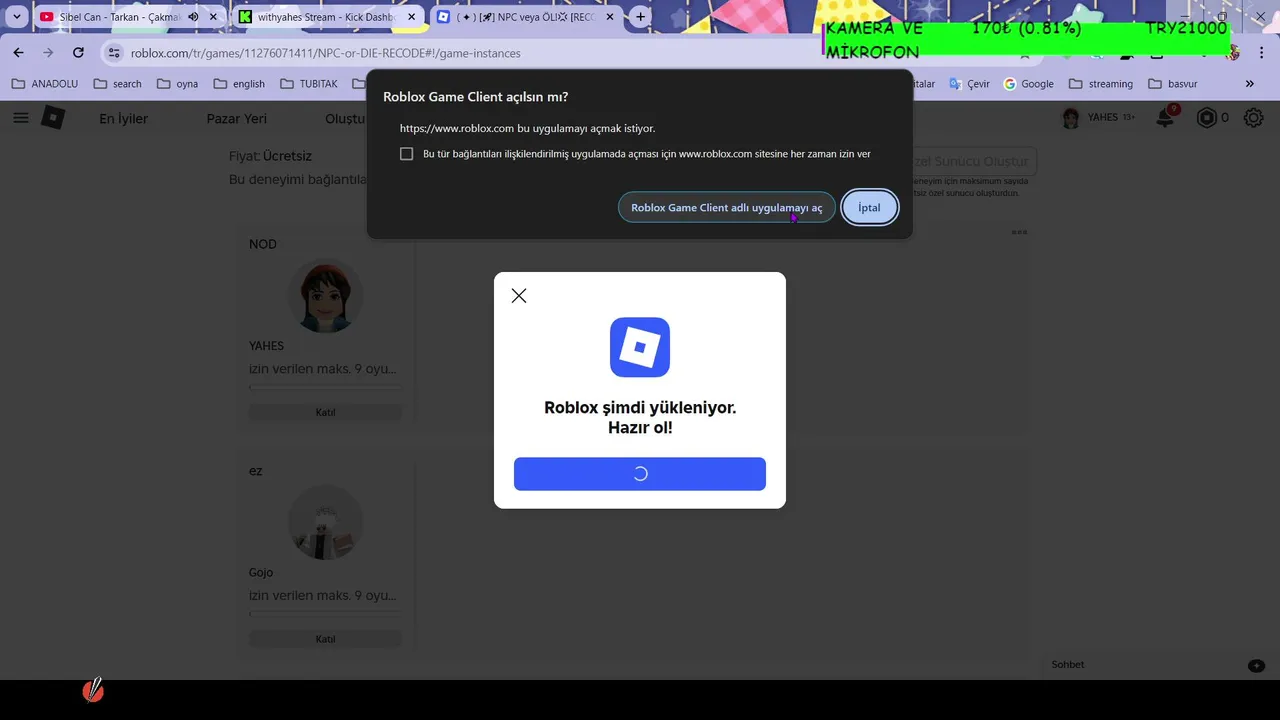
Task: Close the Kick Dashboard tab
Action: point(411,17)
